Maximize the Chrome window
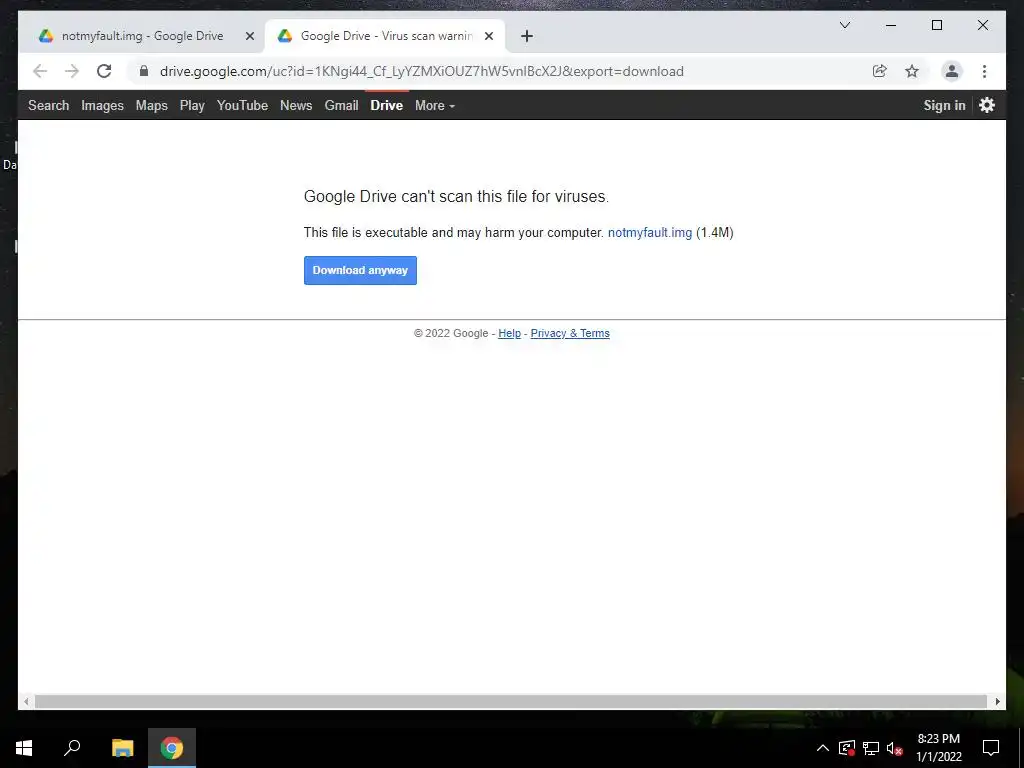 (x=936, y=25)
